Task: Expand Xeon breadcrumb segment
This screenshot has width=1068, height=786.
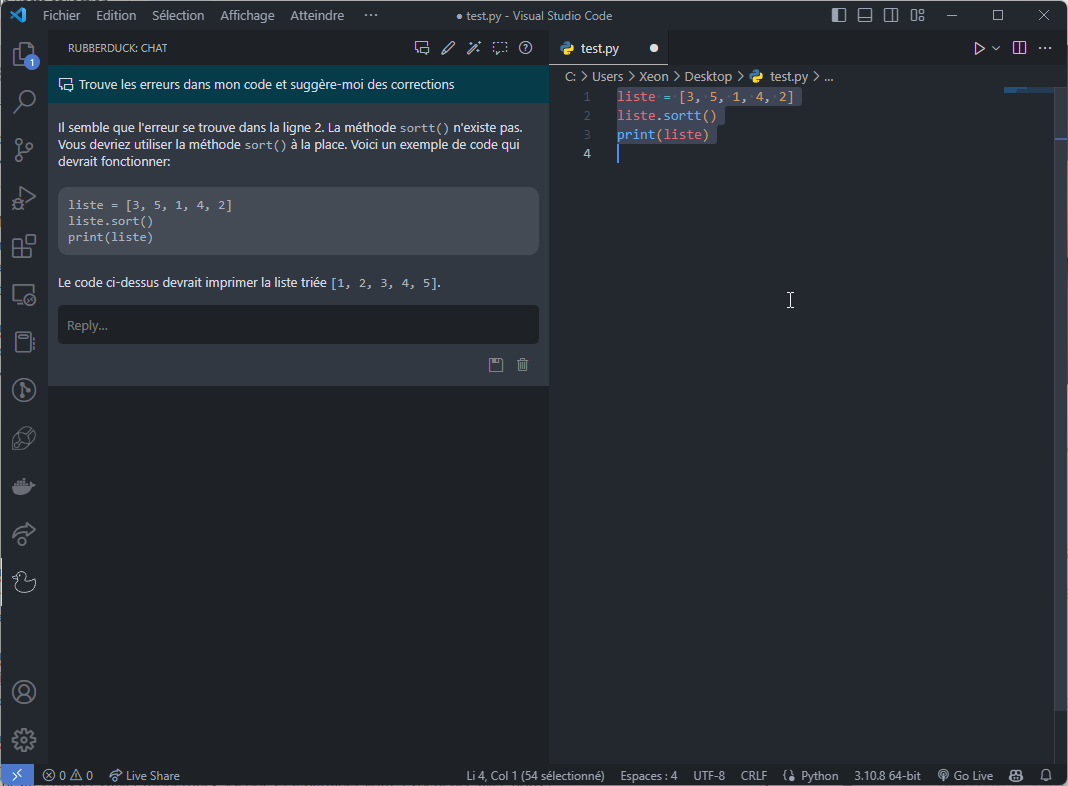Action: coord(653,77)
